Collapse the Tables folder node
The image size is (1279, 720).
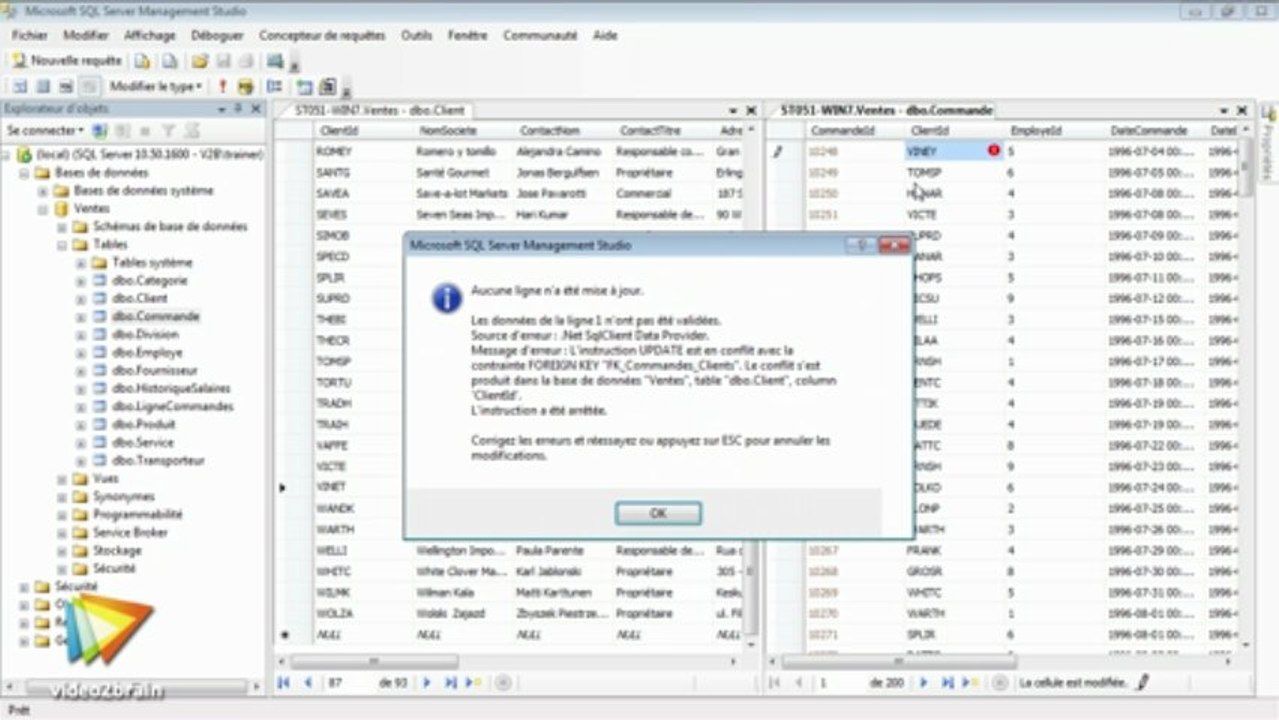62,245
